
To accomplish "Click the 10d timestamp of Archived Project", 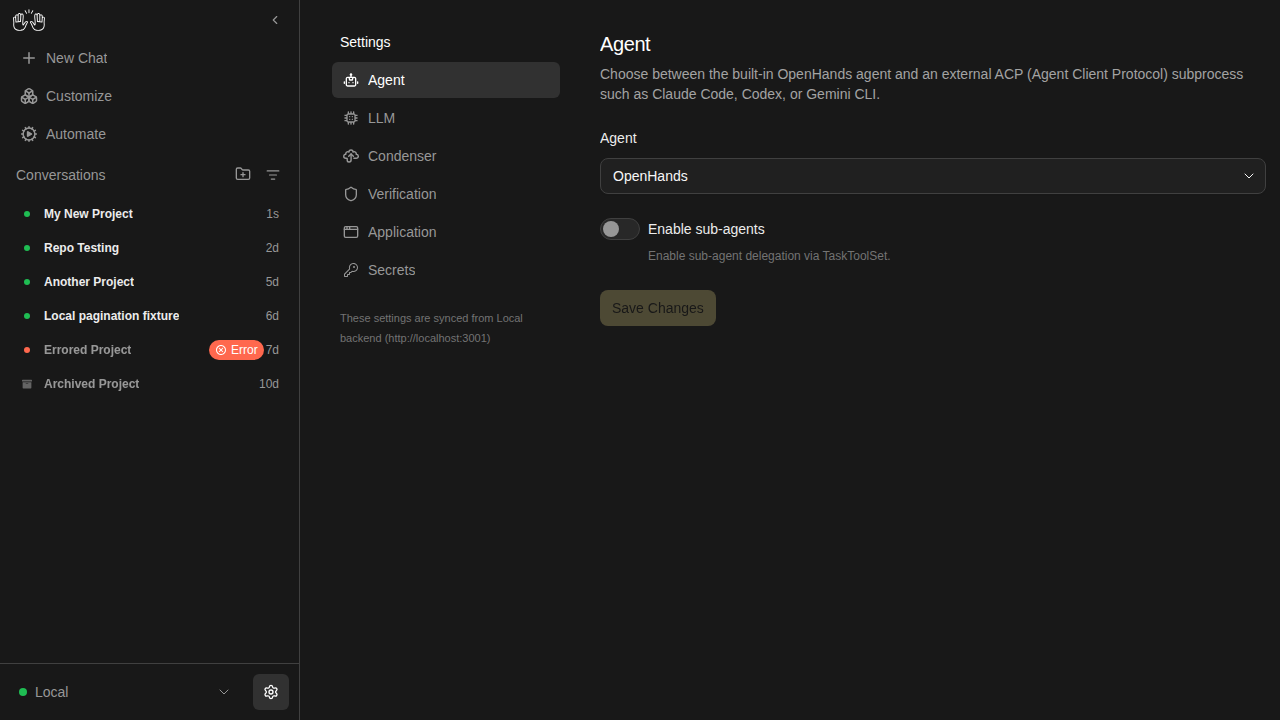I will (x=269, y=384).
